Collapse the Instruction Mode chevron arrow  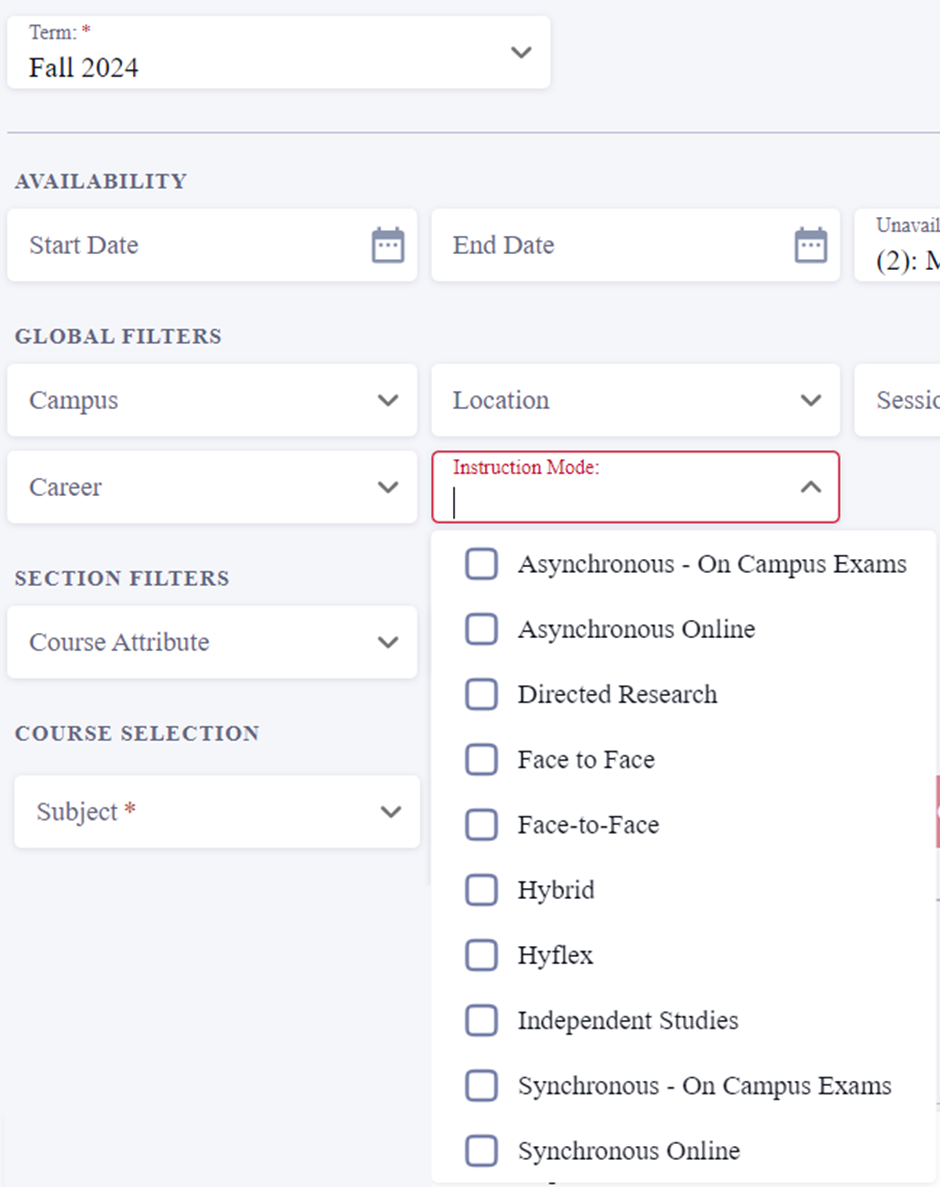[811, 487]
